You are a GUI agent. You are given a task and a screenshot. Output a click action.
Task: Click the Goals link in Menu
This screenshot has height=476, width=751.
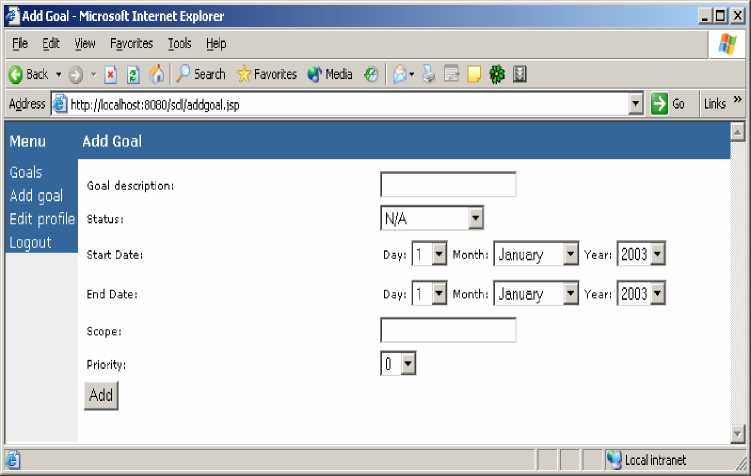coord(26,172)
